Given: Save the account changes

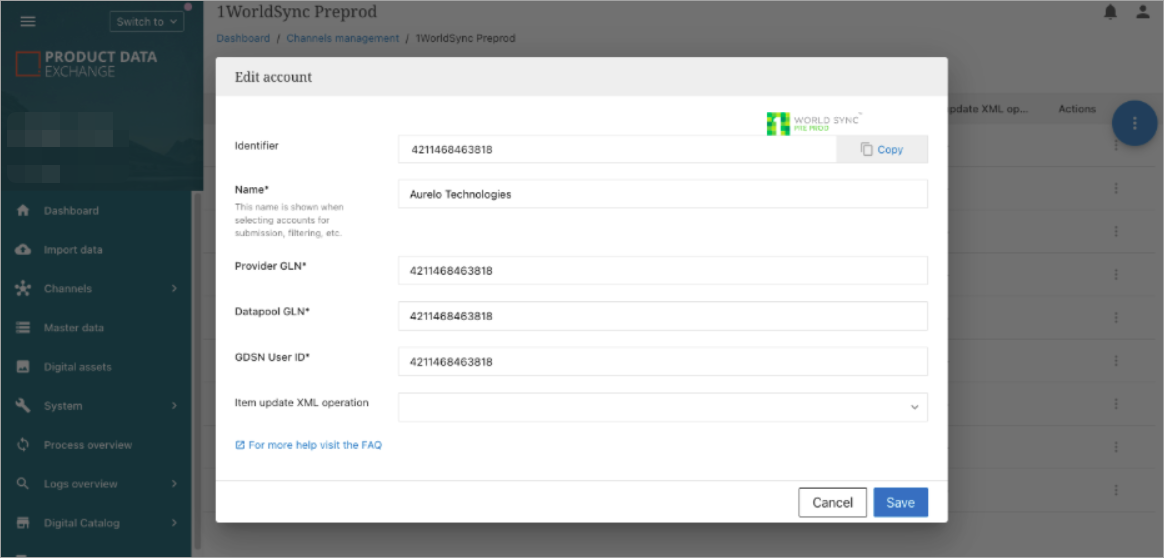Looking at the screenshot, I should coord(900,503).
